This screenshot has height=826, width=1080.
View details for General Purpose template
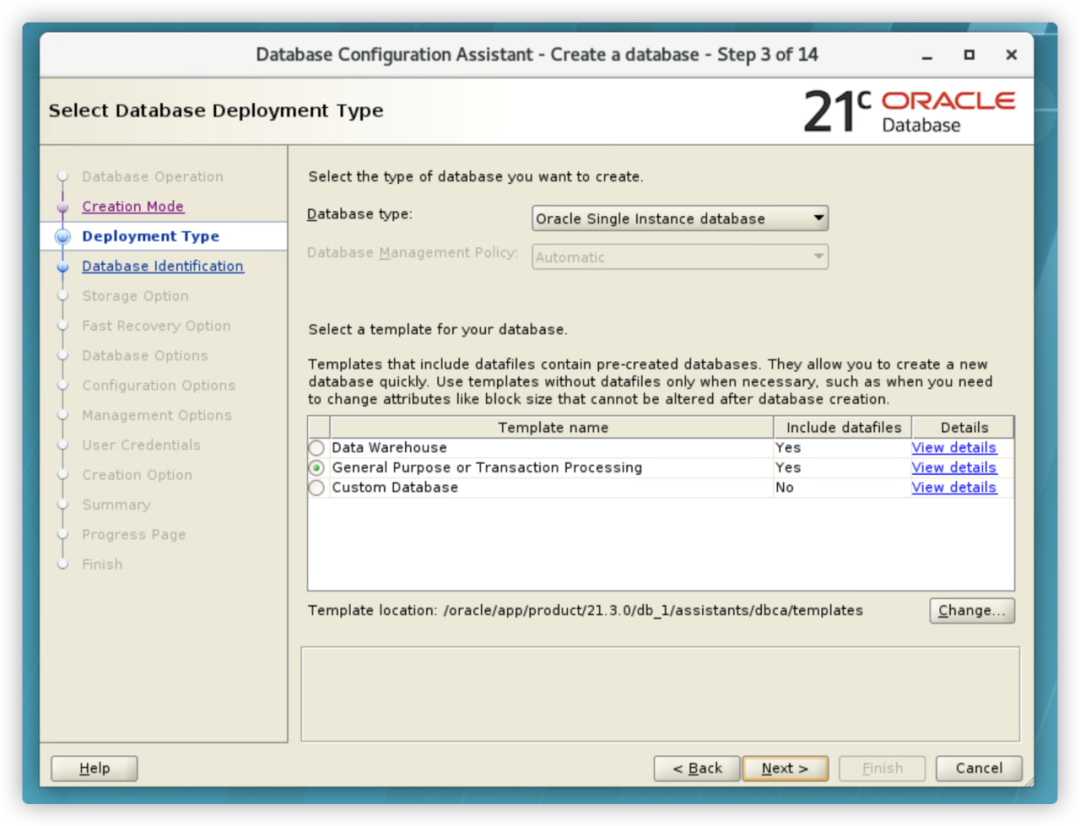pyautogui.click(x=954, y=468)
